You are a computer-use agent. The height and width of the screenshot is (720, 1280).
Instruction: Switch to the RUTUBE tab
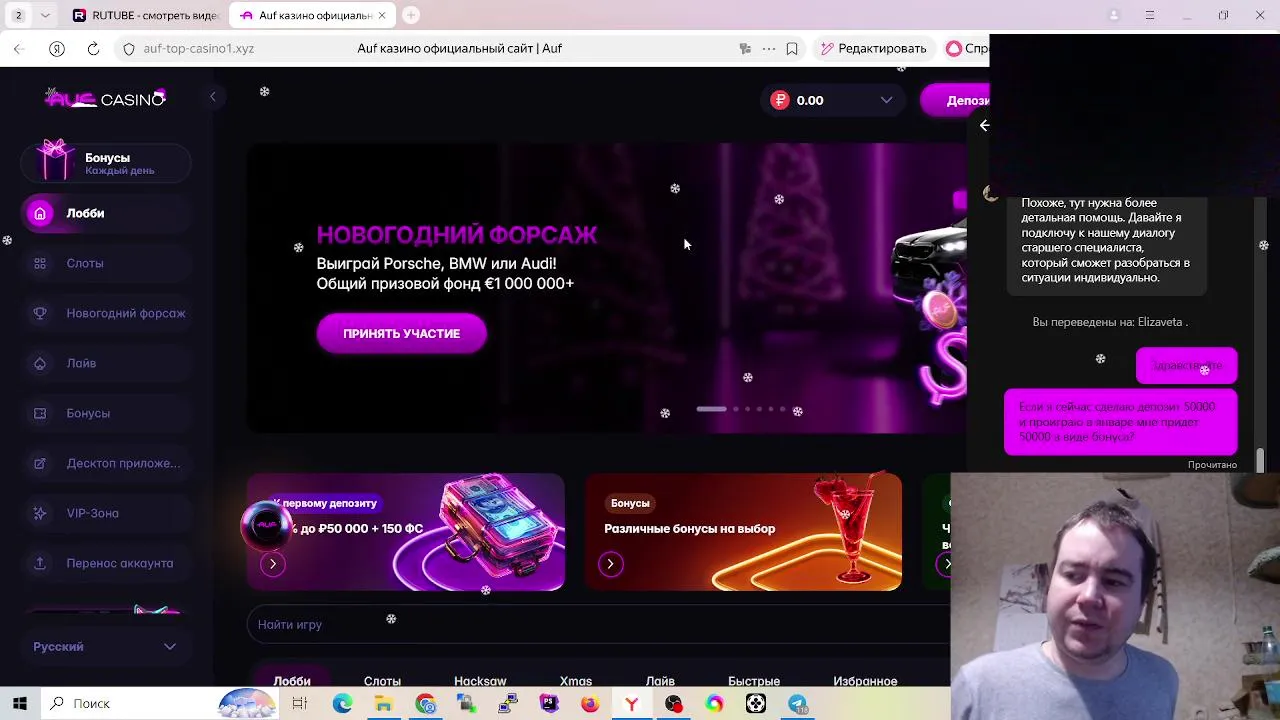coord(145,15)
